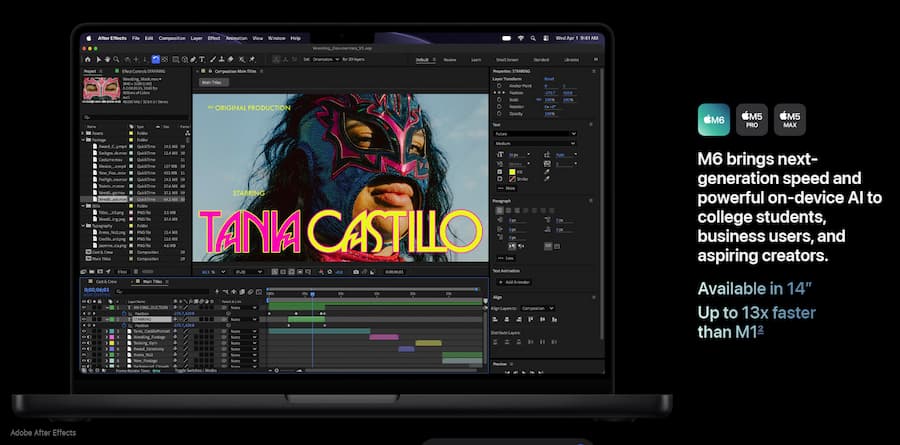
Task: Click the Wi-Fi icon in the macOS menu bar
Action: click(x=521, y=38)
